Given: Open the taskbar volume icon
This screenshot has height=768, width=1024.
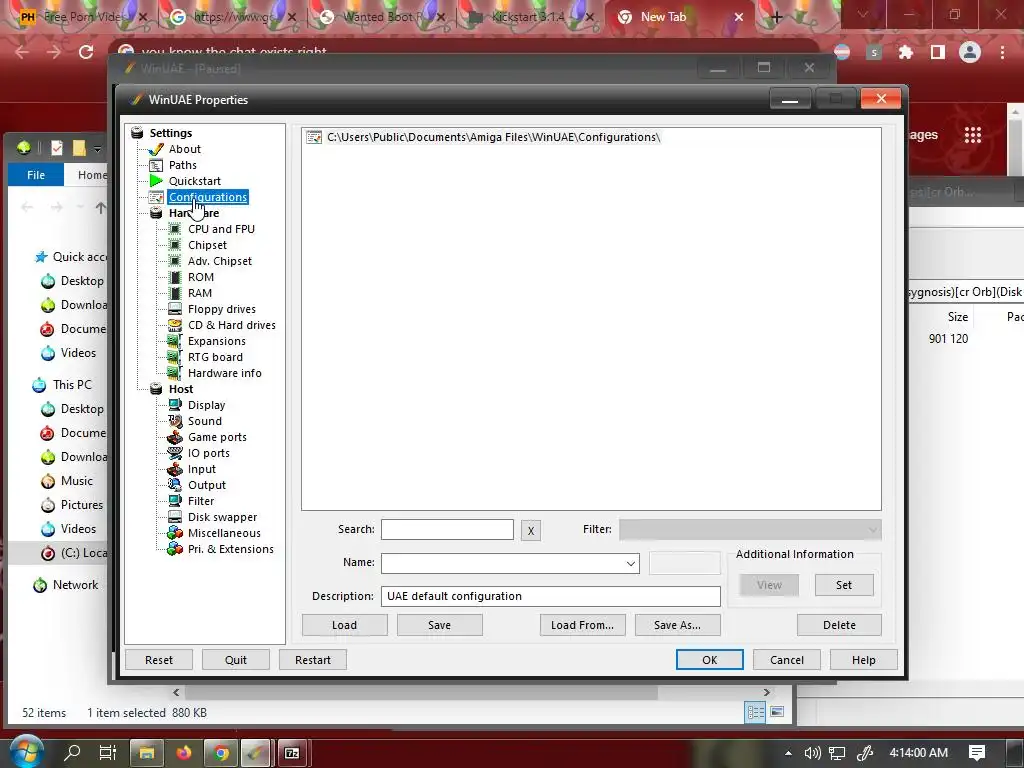Looking at the screenshot, I should (812, 753).
